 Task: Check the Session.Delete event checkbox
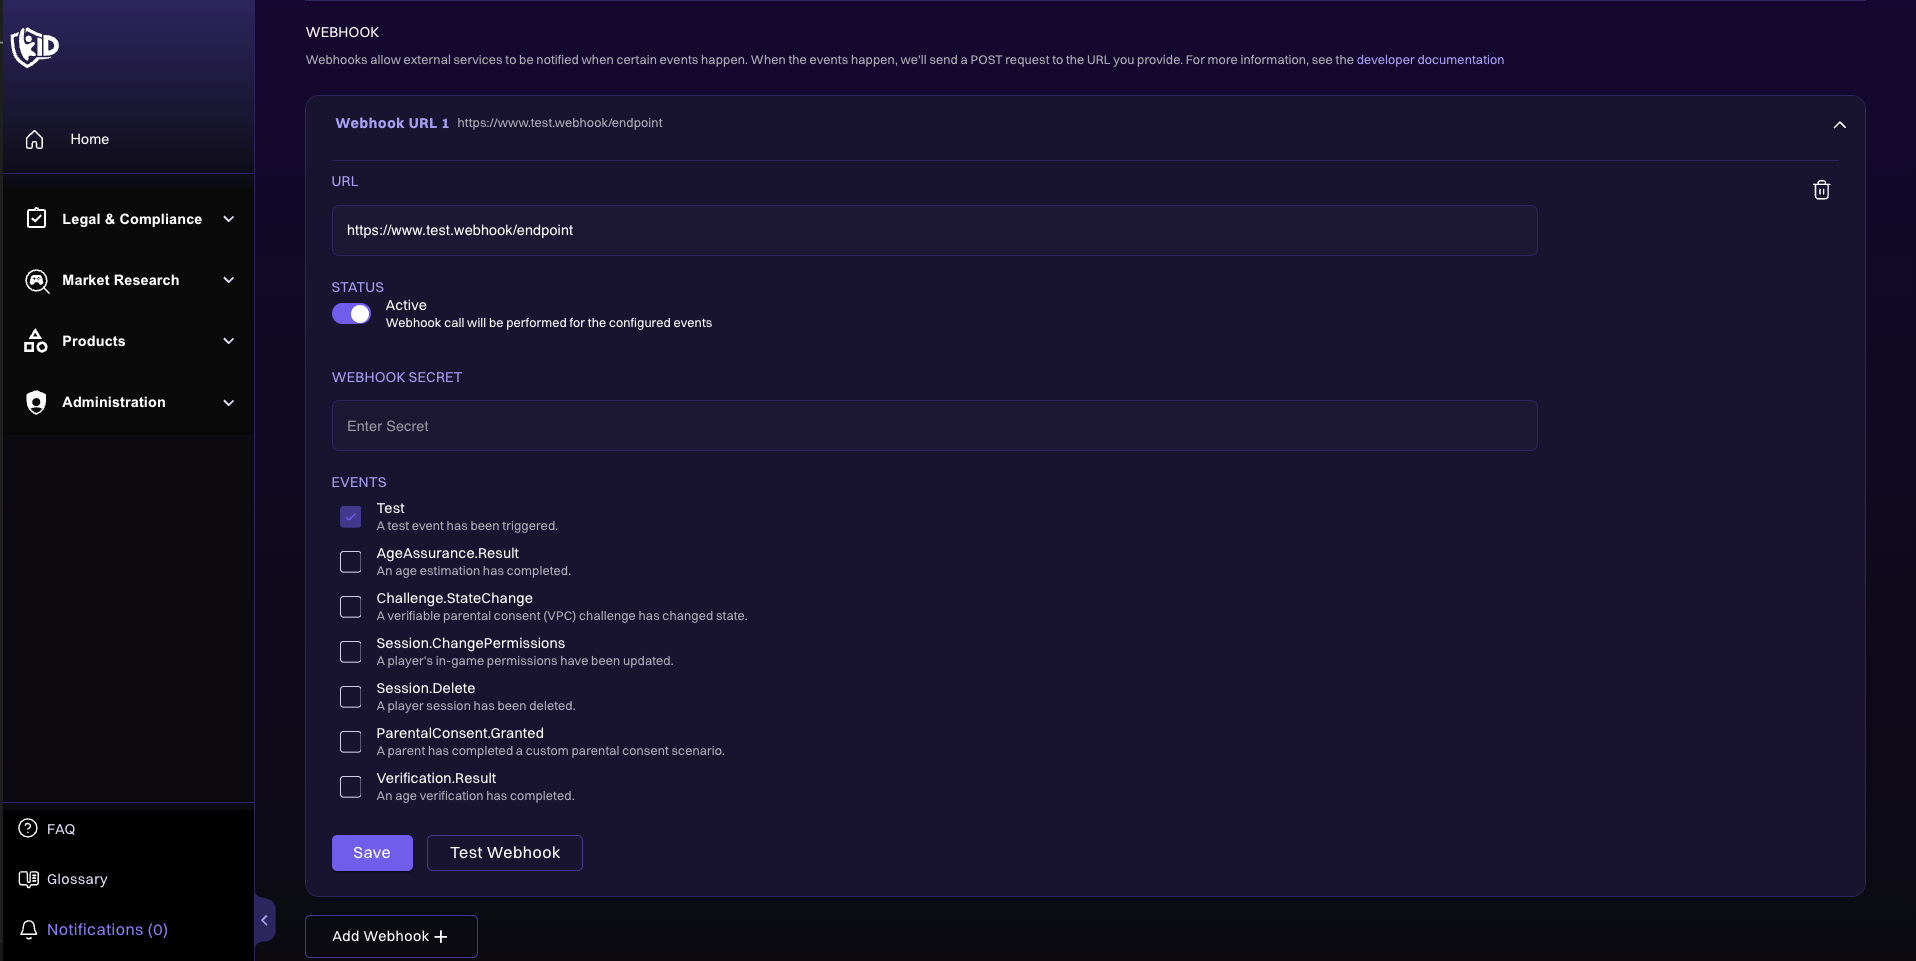(x=350, y=697)
